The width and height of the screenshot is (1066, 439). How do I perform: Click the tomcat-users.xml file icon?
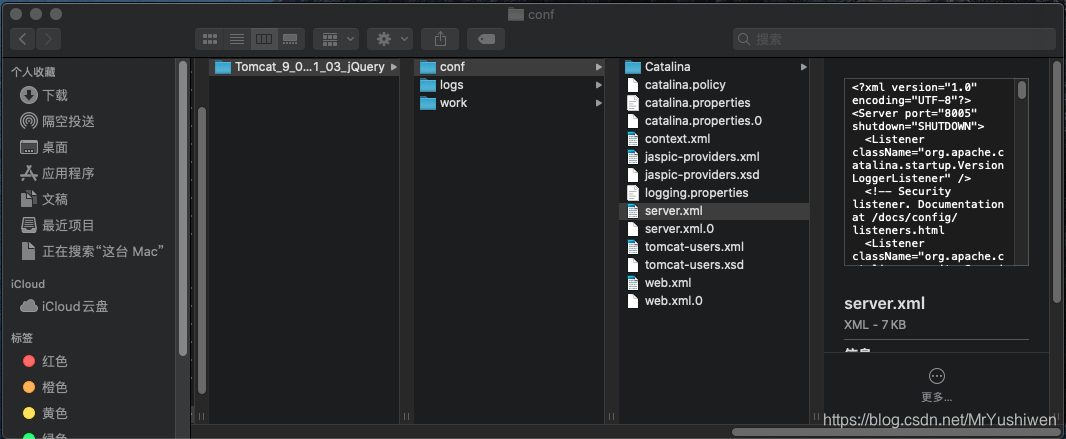633,247
